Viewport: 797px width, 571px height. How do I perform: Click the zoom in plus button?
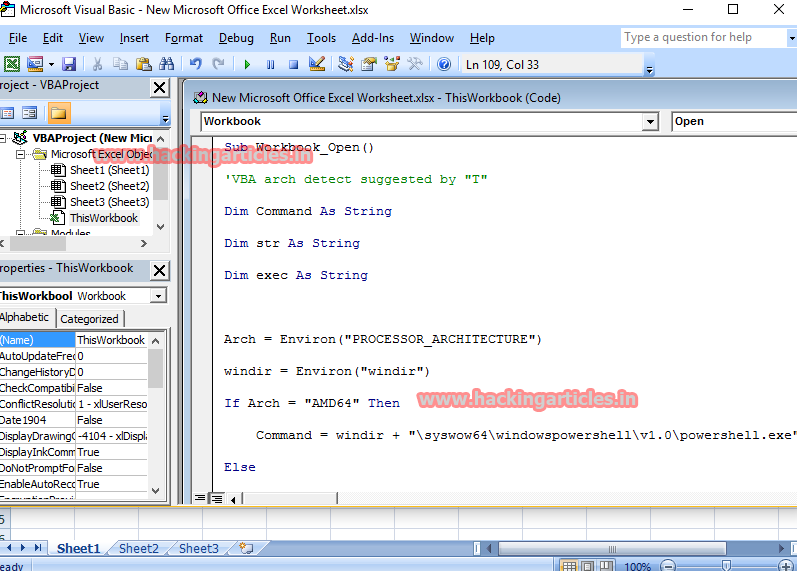pos(786,565)
